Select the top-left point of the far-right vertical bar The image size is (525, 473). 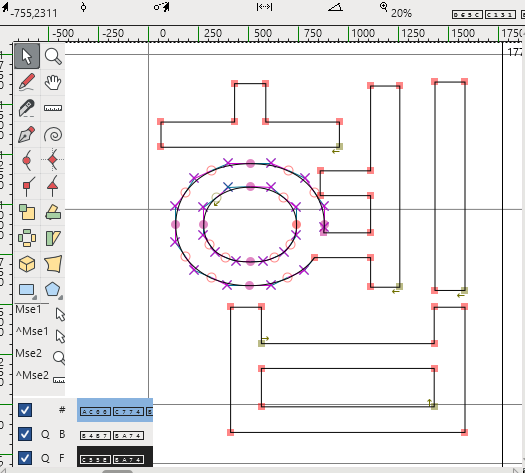(435, 82)
